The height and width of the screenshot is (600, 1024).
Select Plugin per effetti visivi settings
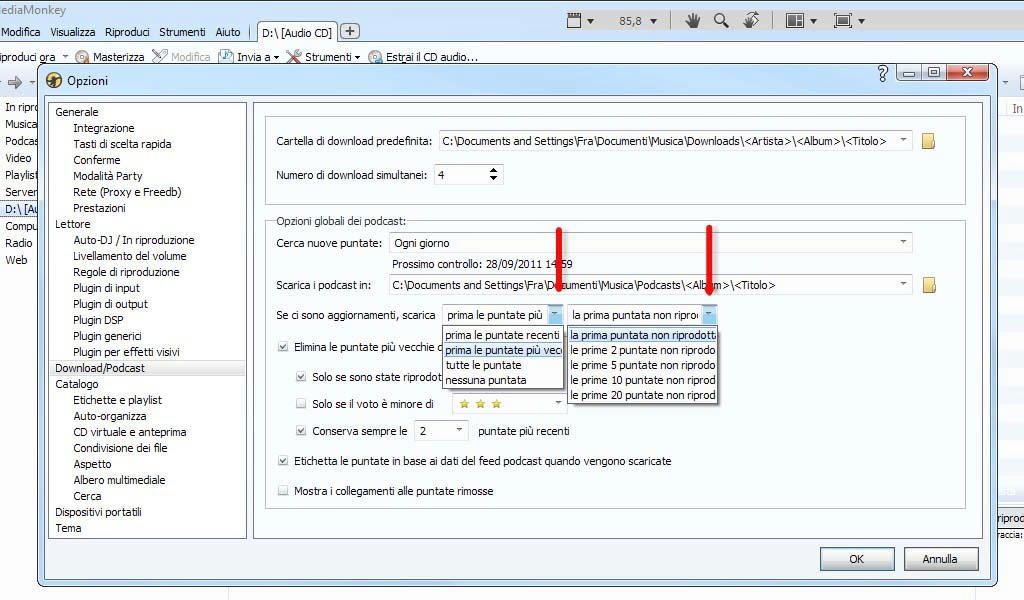[126, 352]
